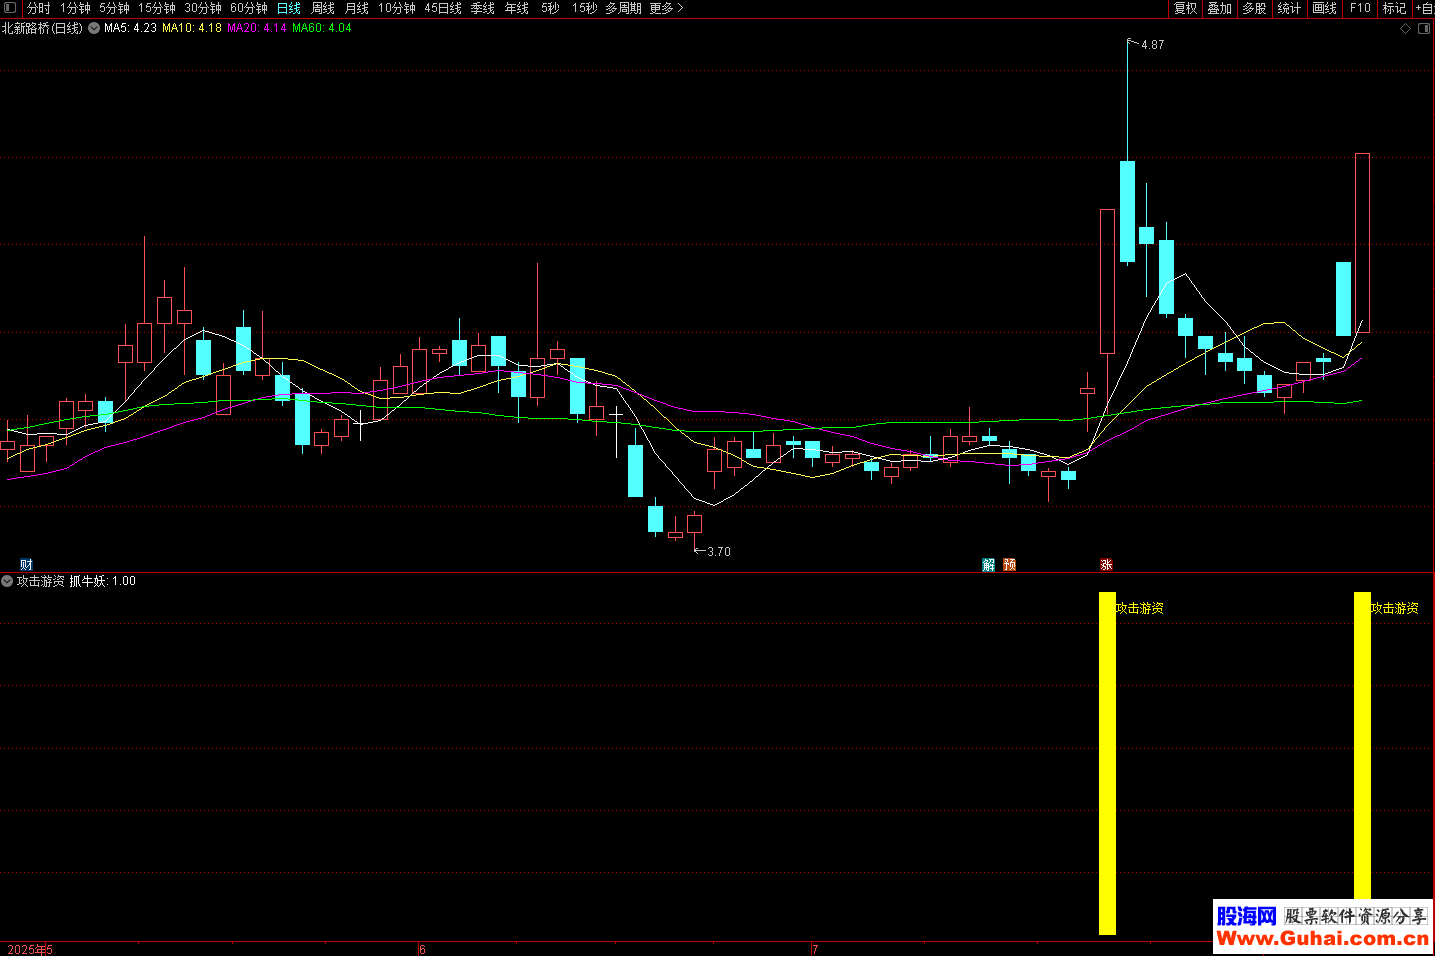
Task: Click the 攻击游资 indicator name label
Action: click(41, 581)
